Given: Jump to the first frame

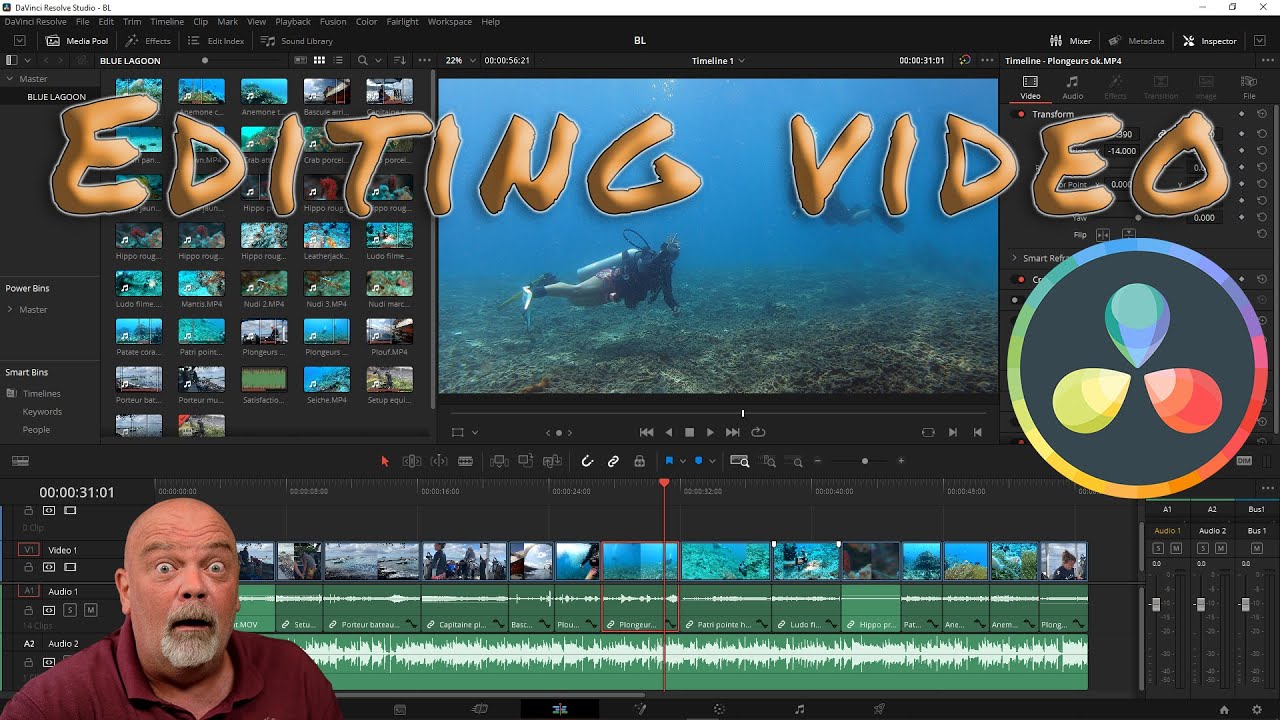Looking at the screenshot, I should [646, 432].
